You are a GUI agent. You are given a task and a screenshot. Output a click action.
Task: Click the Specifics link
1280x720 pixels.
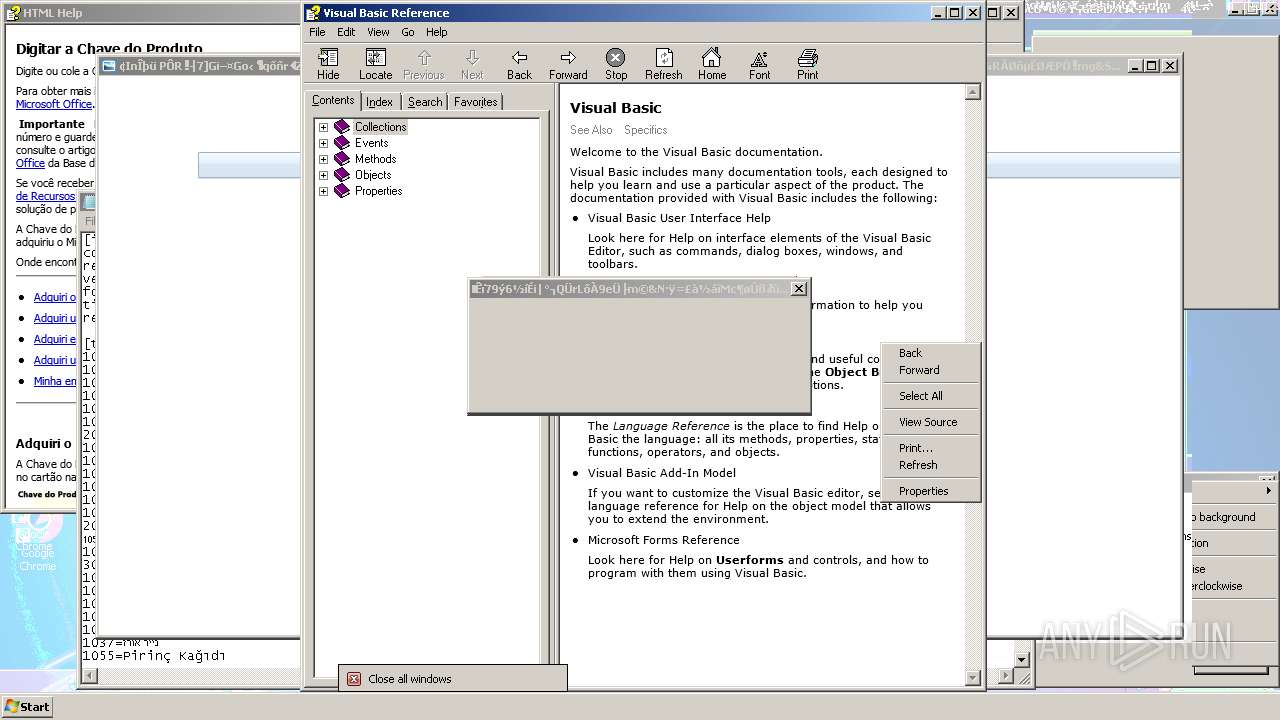[x=645, y=130]
